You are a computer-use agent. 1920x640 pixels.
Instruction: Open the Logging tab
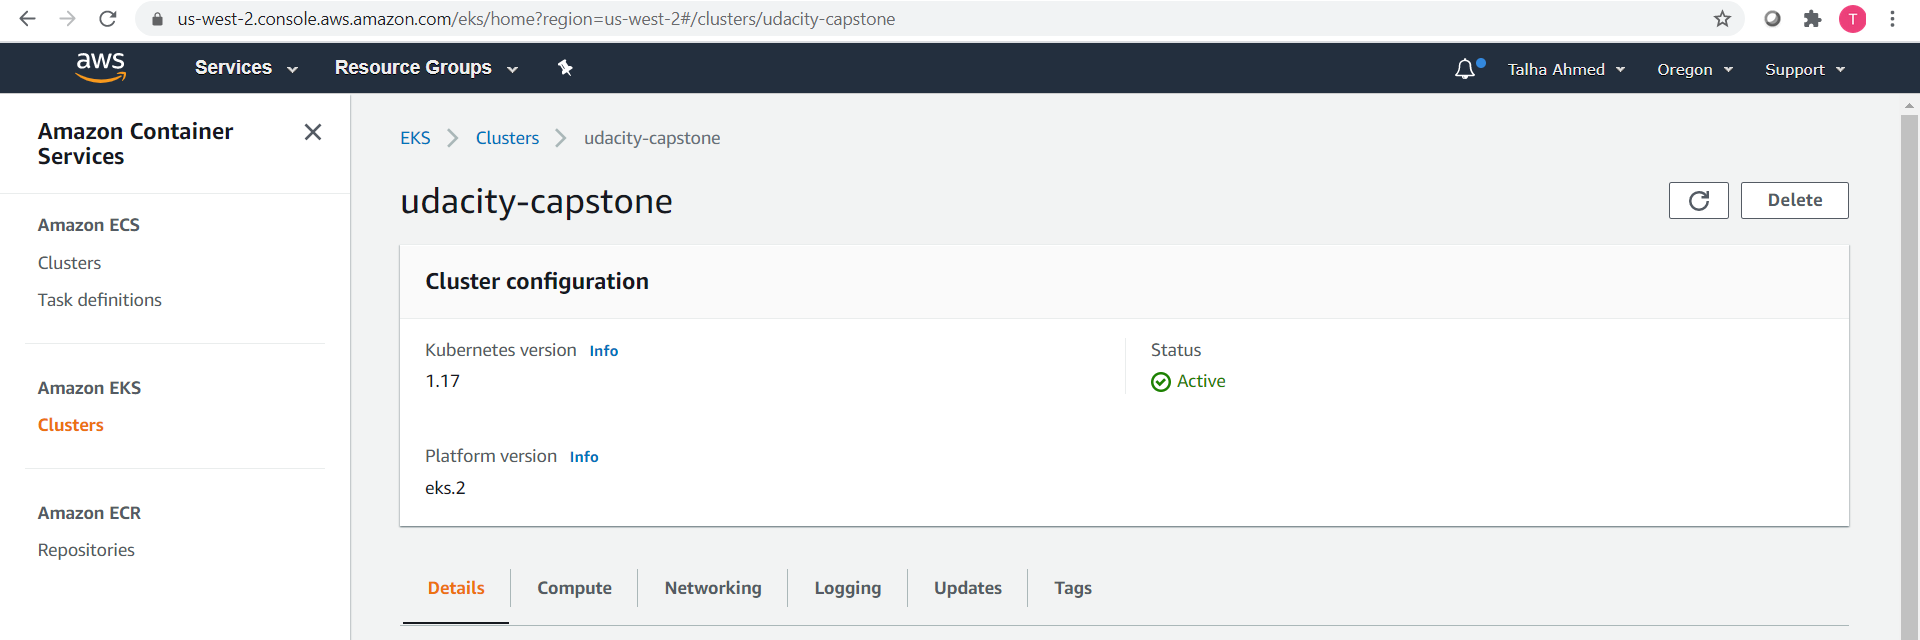point(848,588)
